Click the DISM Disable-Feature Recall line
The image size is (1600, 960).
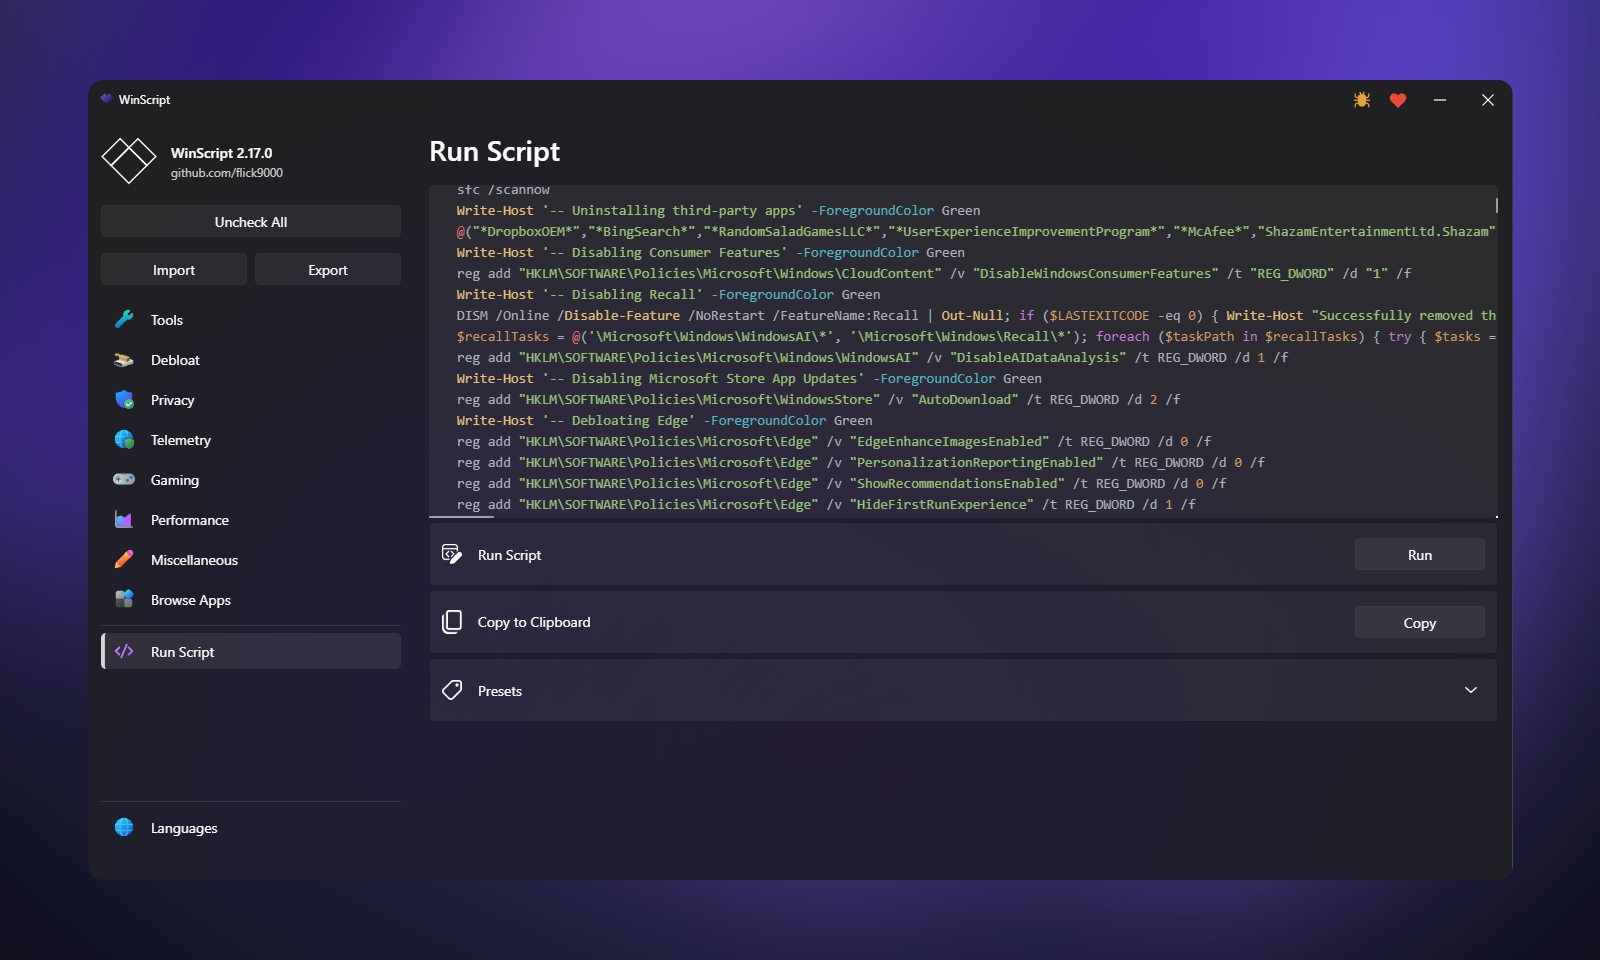(x=976, y=315)
